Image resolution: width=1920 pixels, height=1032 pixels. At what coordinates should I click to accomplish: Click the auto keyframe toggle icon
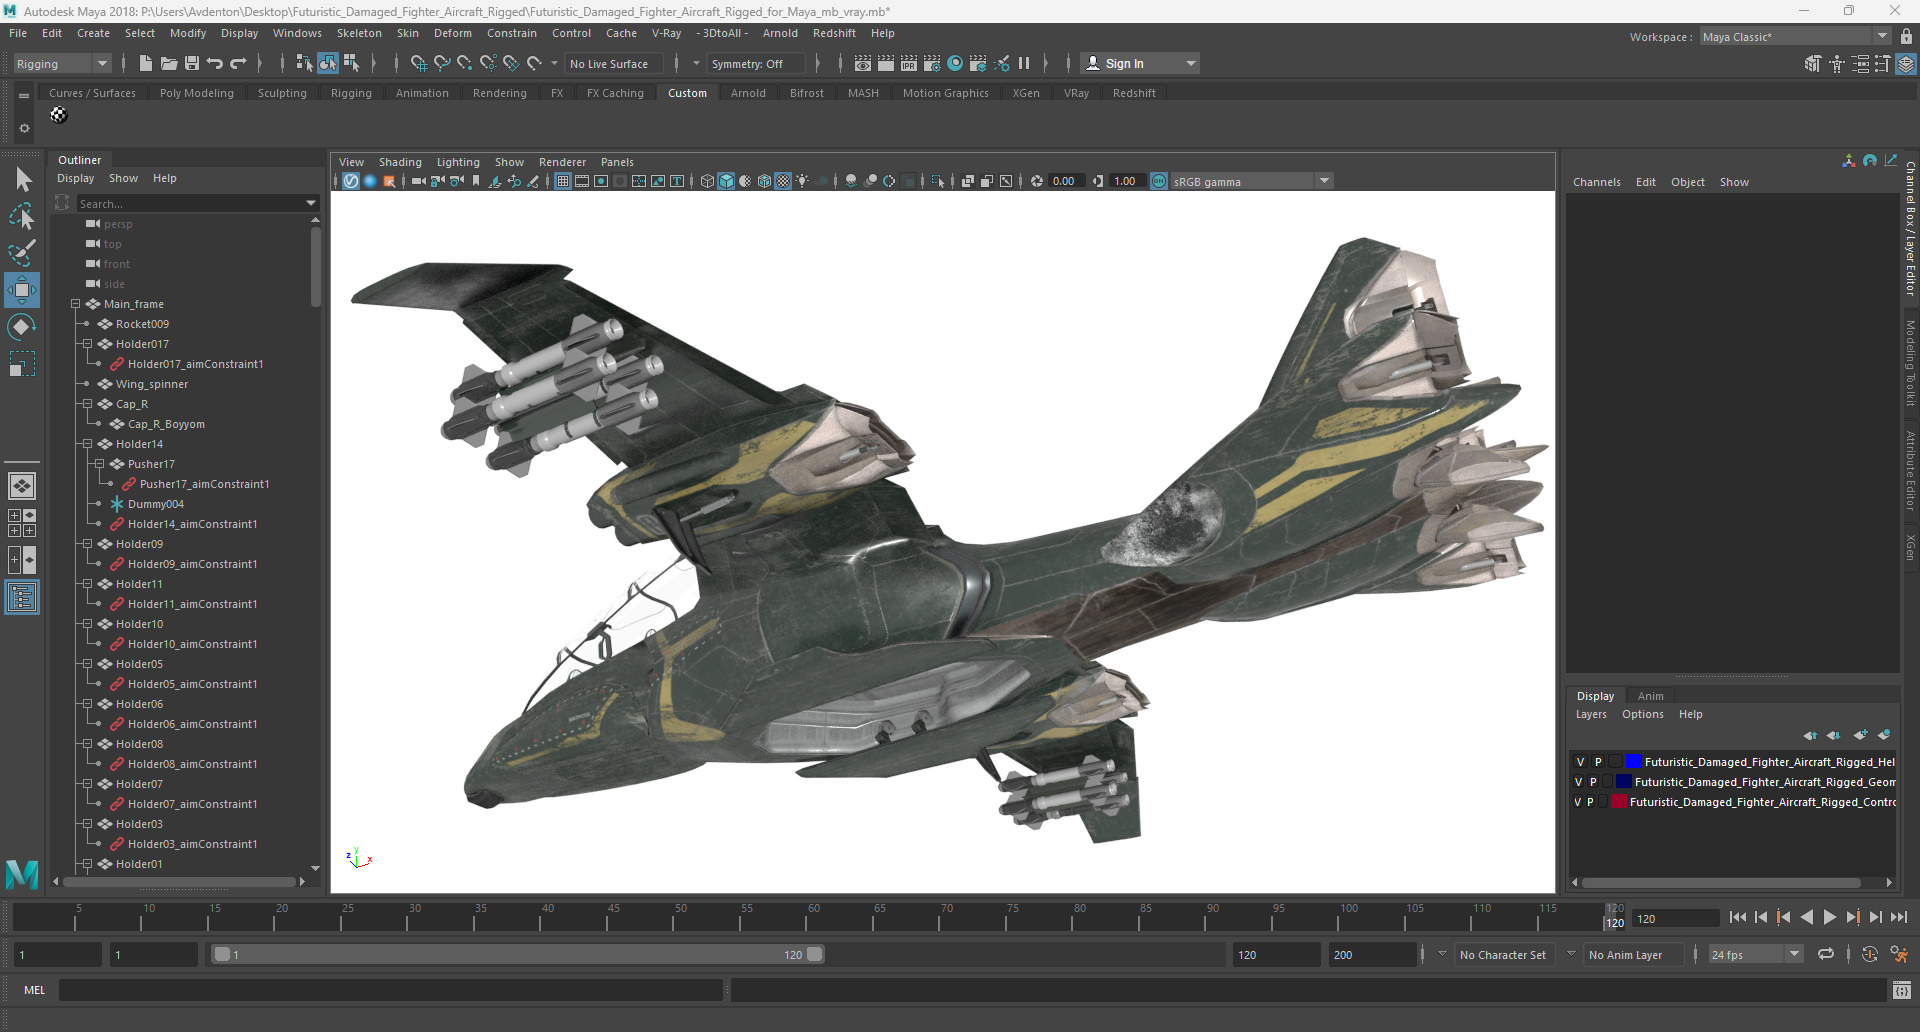pyautogui.click(x=1869, y=954)
